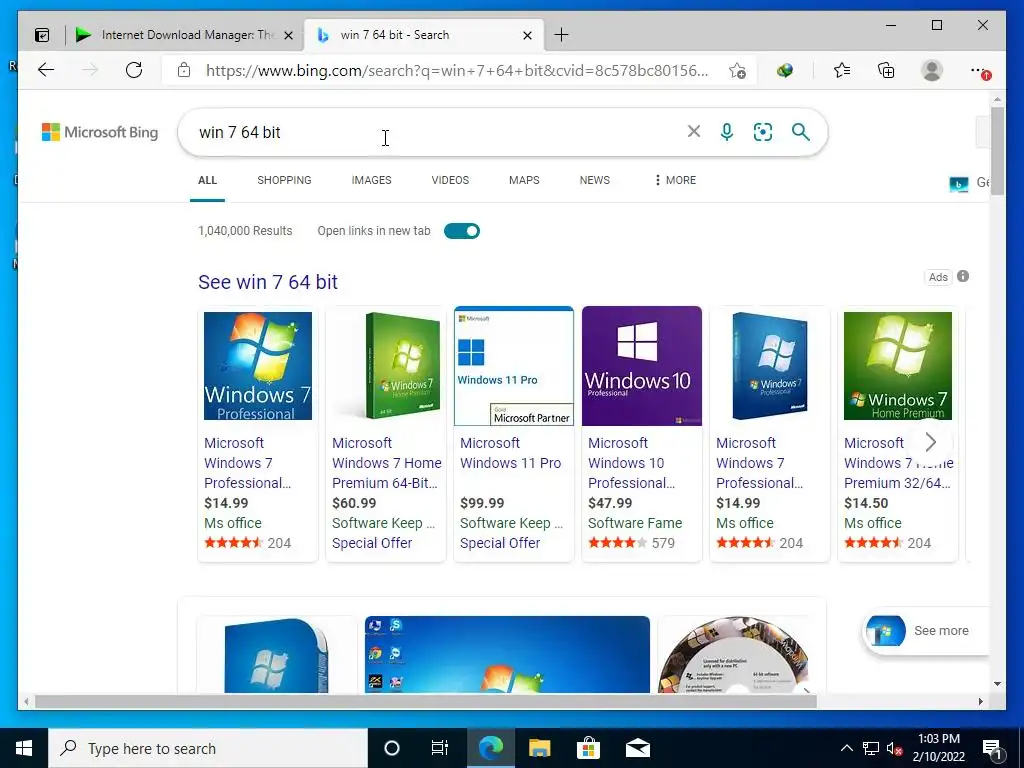
Task: Click the See more button
Action: [x=926, y=631]
